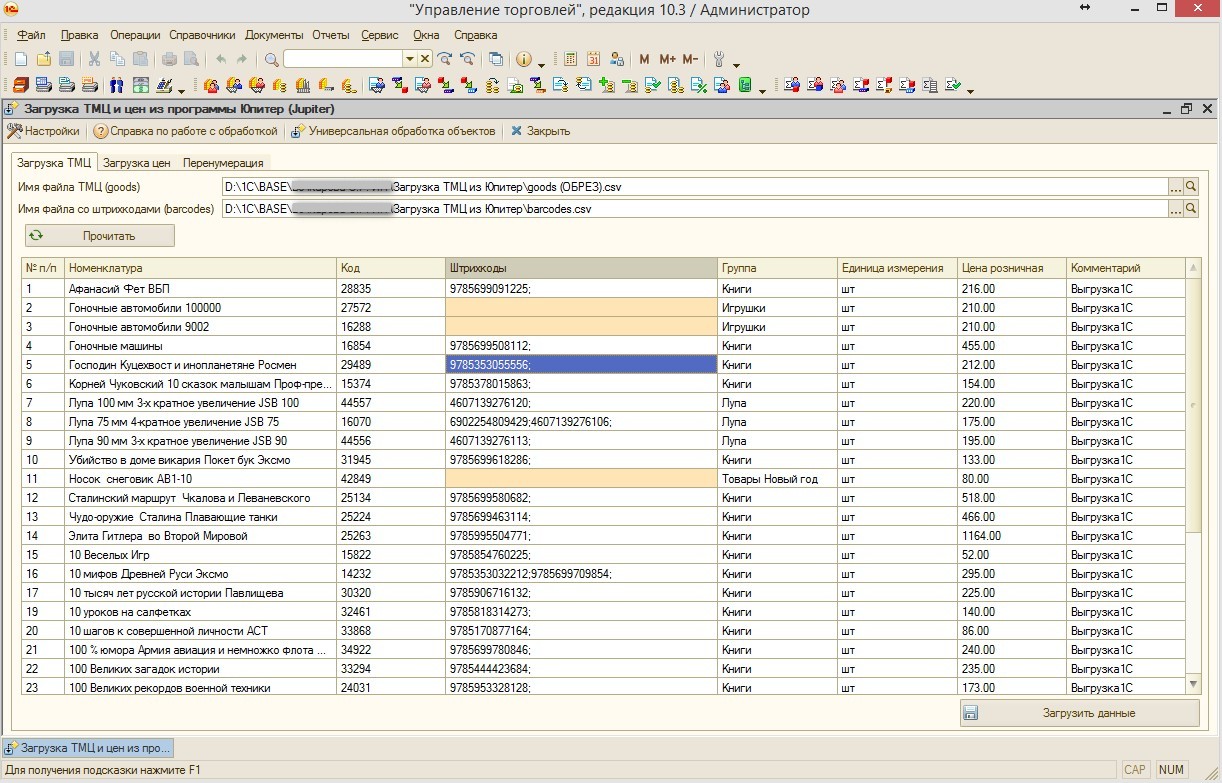
Task: Click the ellipsis selector for barcodes file
Action: click(x=1175, y=209)
